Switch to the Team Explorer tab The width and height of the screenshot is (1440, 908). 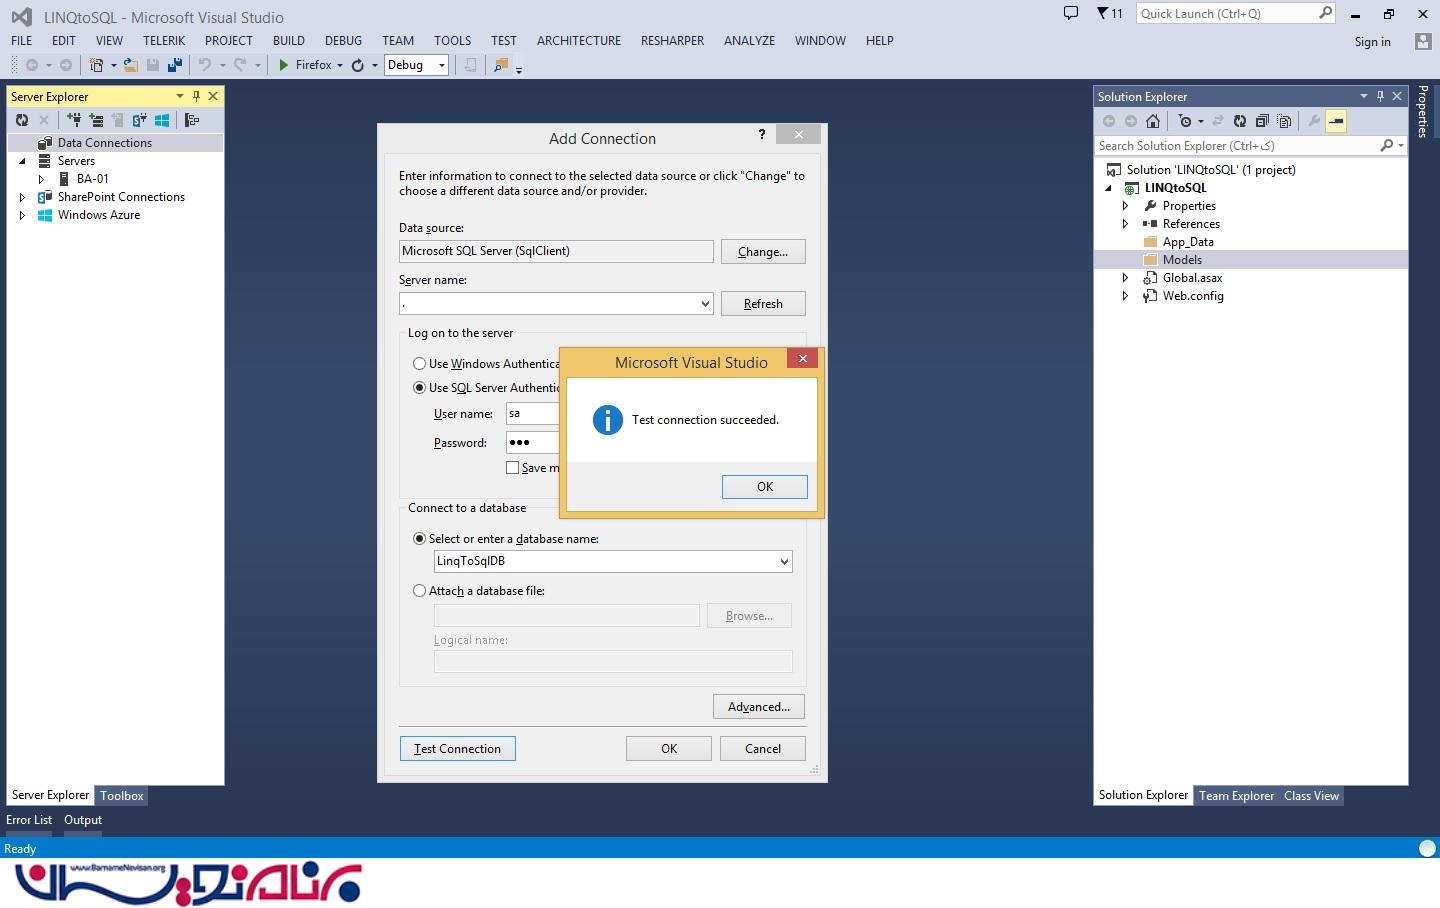pyautogui.click(x=1236, y=796)
